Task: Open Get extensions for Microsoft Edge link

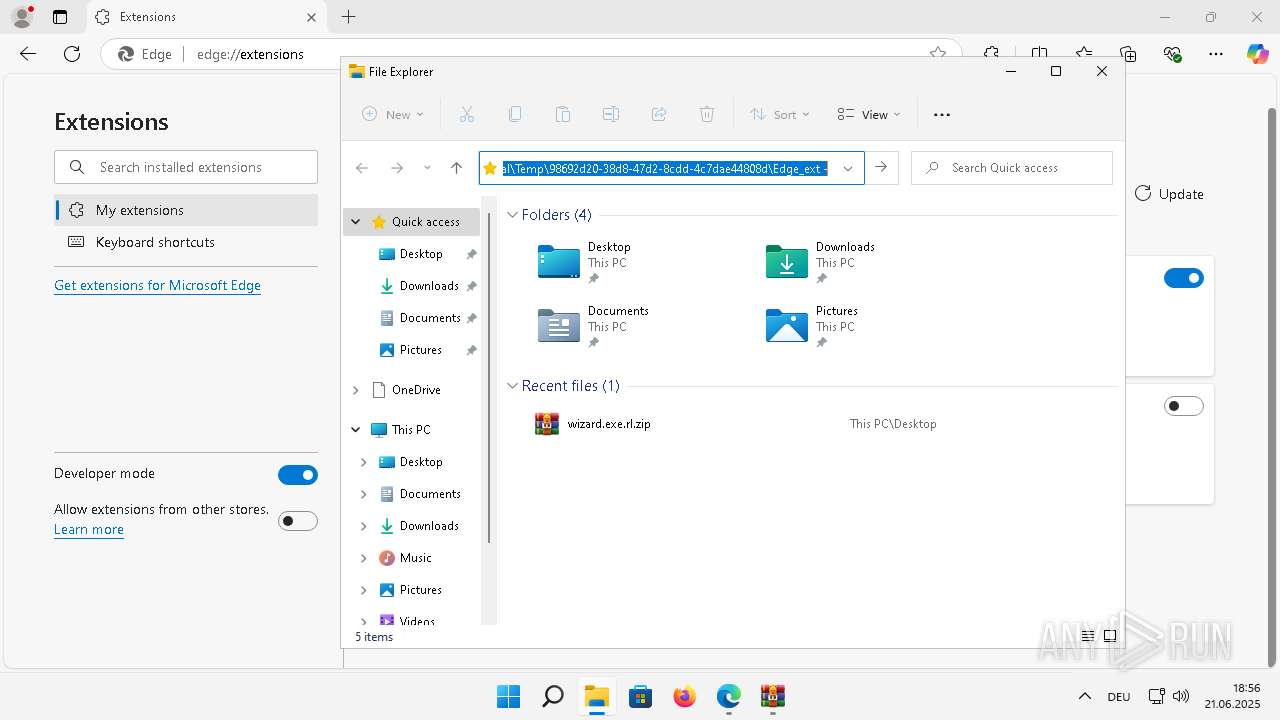Action: click(157, 285)
